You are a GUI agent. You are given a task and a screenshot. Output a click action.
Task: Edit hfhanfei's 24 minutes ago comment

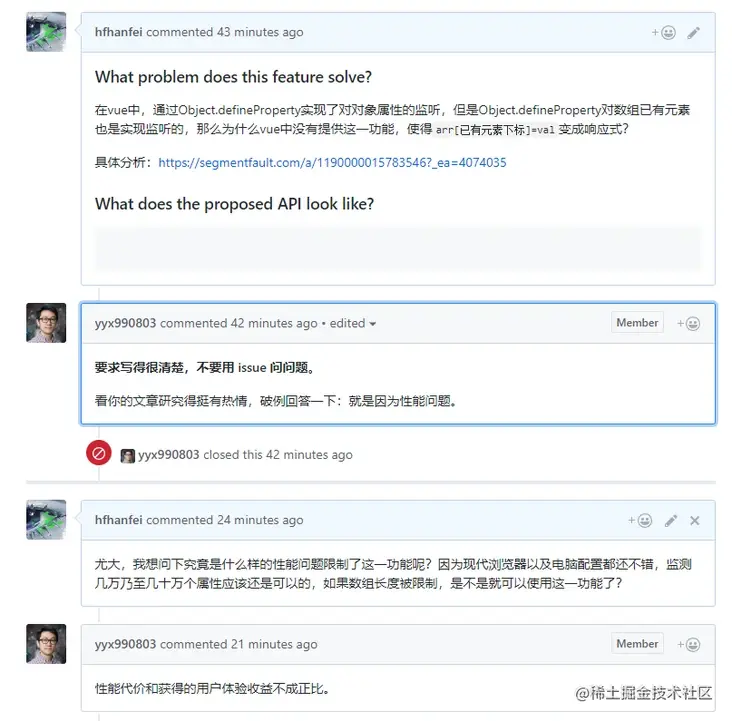[671, 520]
